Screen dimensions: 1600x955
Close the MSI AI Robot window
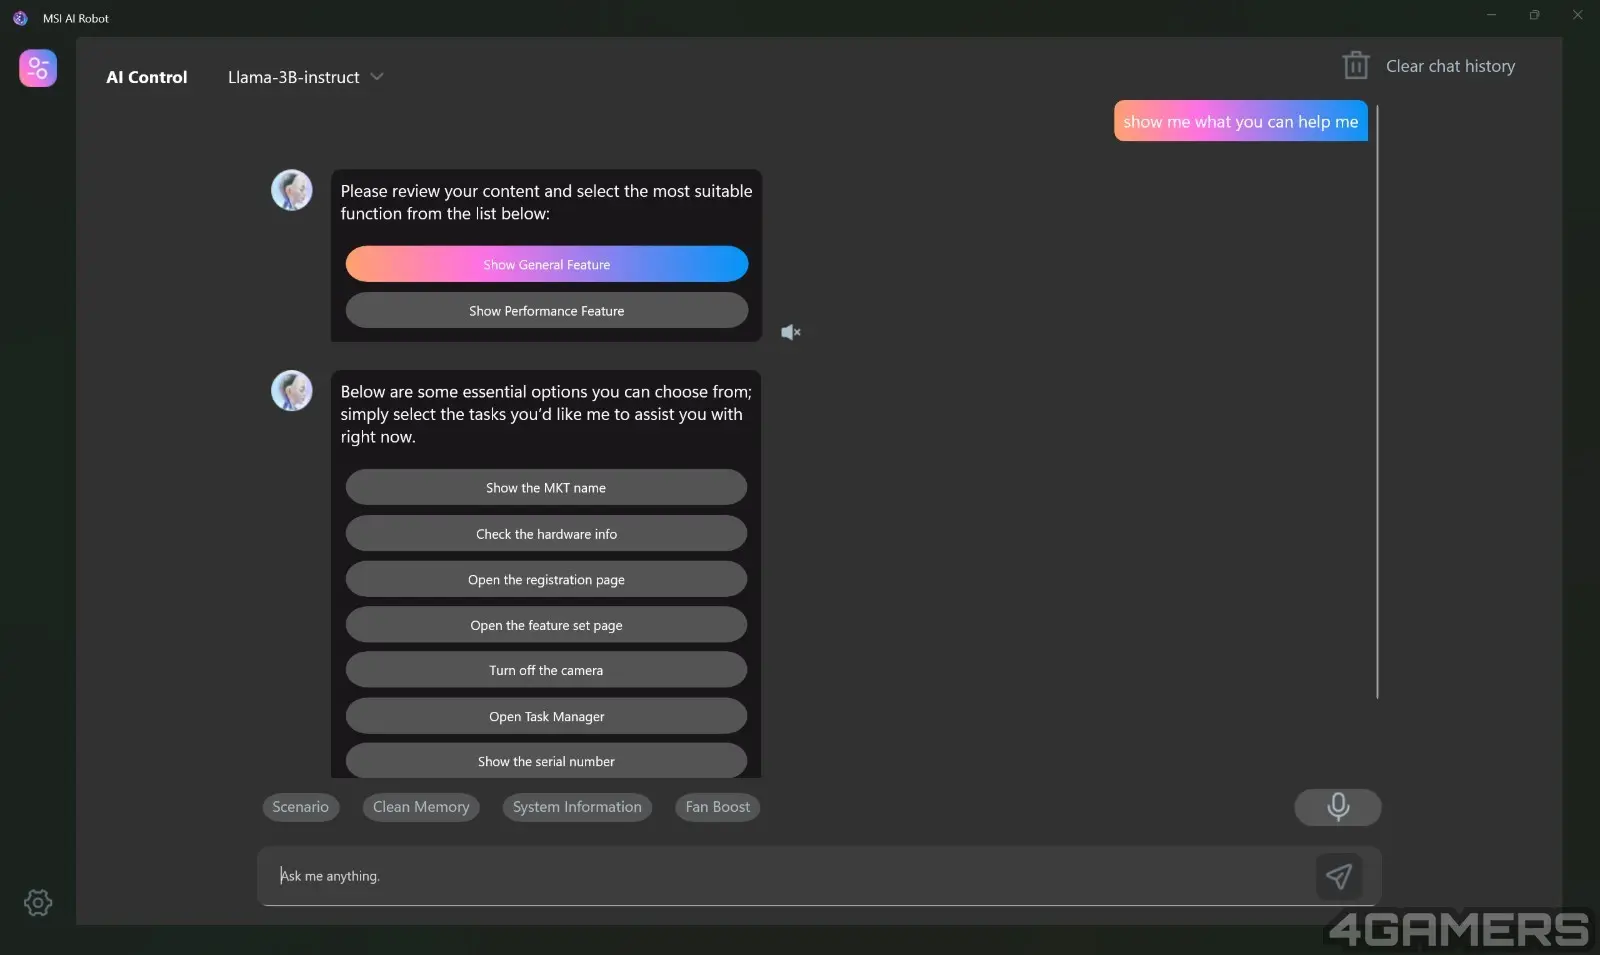(1577, 15)
